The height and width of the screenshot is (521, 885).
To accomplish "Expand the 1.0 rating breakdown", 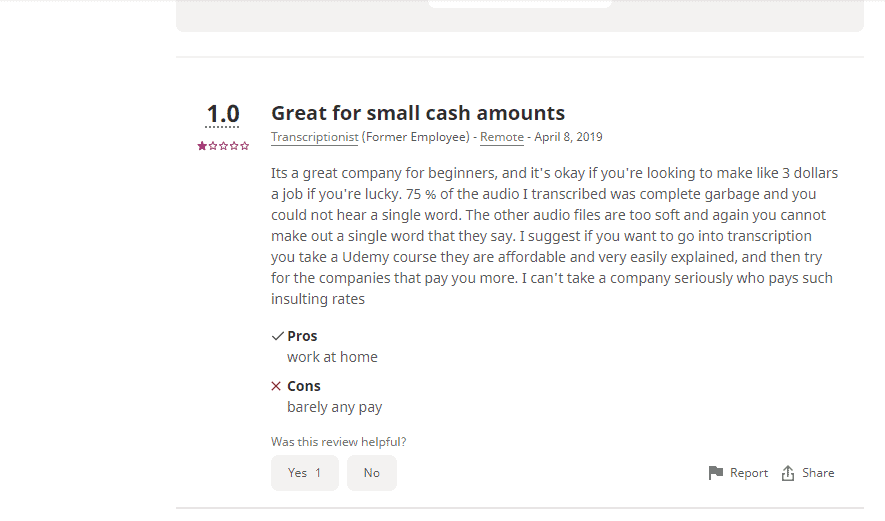I will [223, 114].
